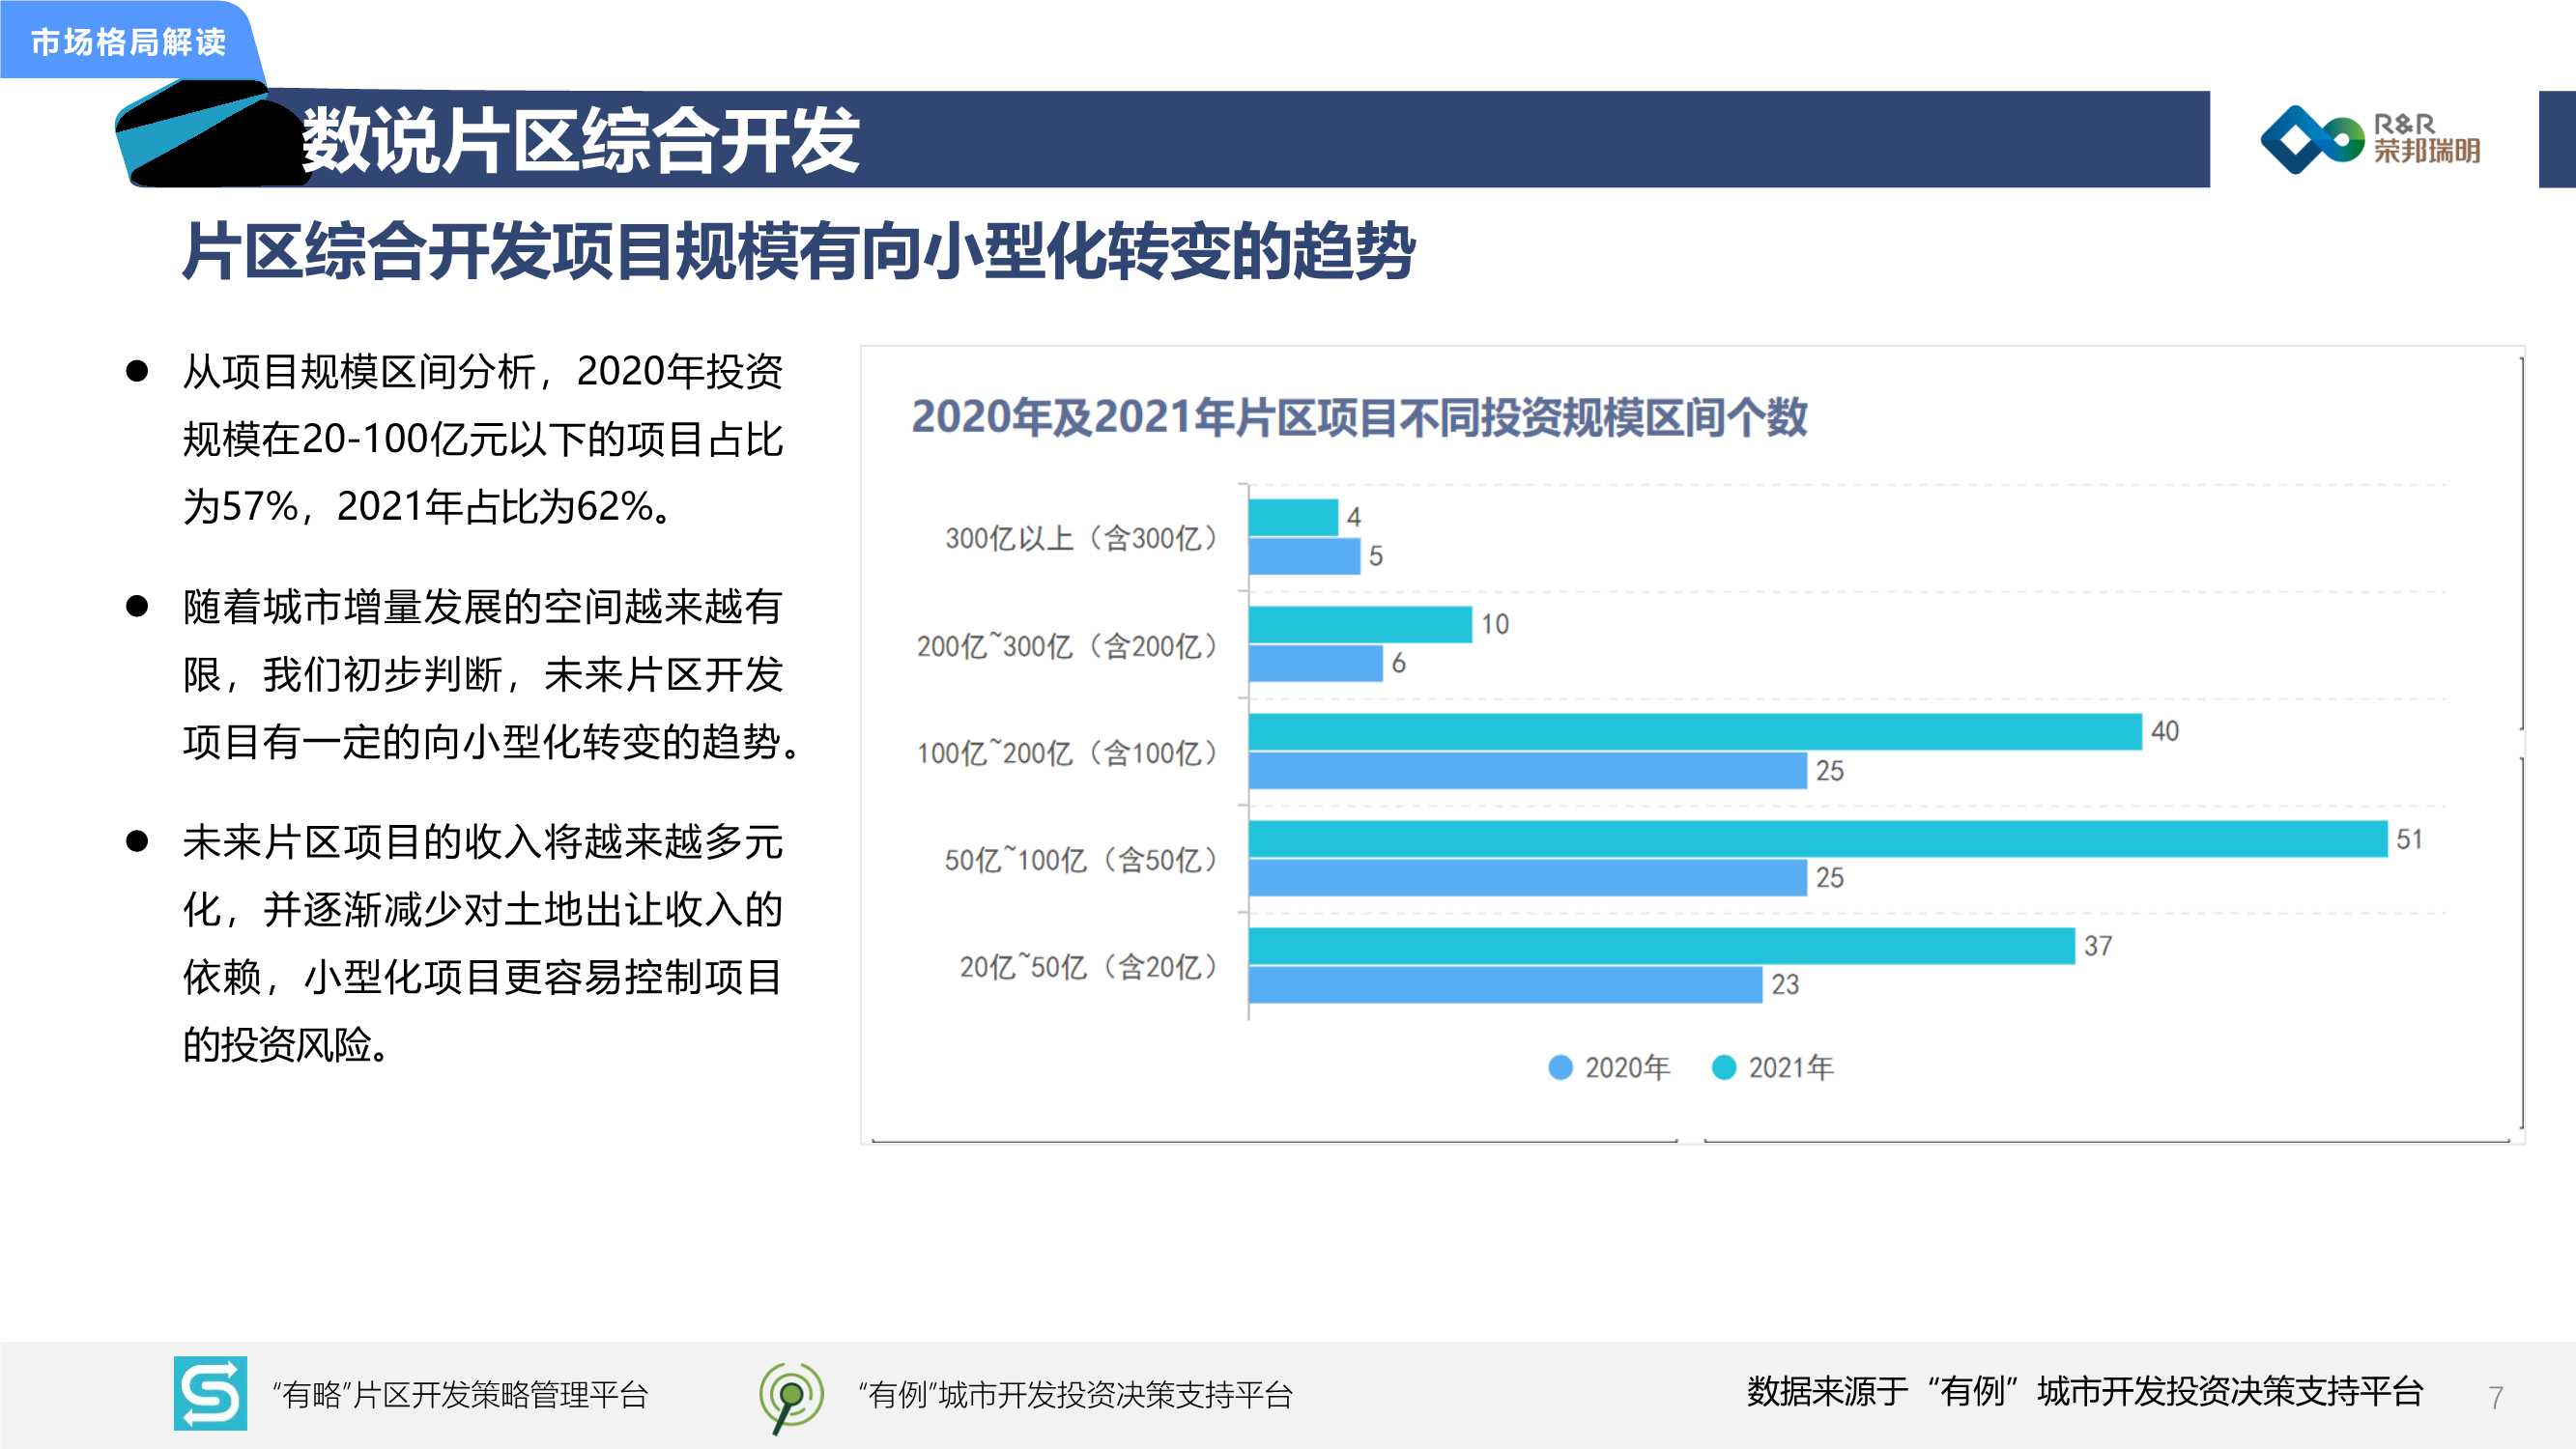Click bullet text starting 随着城市增量发展
This screenshot has width=2576, height=1449.
(x=490, y=674)
